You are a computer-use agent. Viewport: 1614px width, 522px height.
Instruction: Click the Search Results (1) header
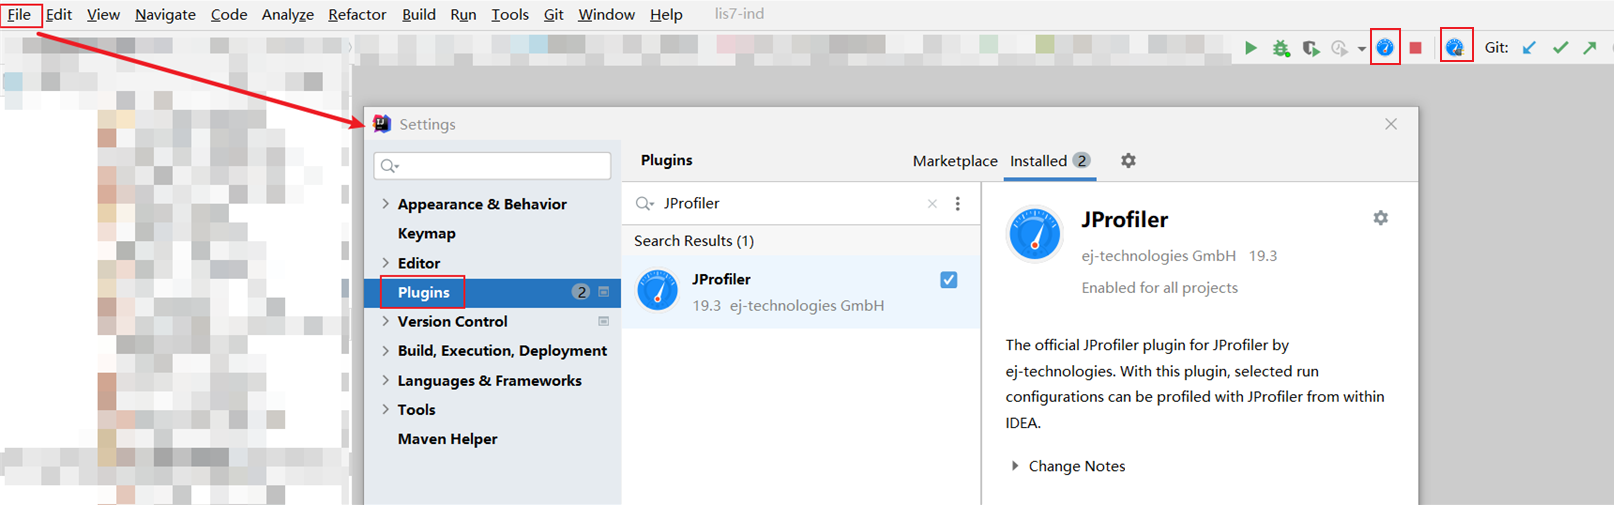(694, 241)
